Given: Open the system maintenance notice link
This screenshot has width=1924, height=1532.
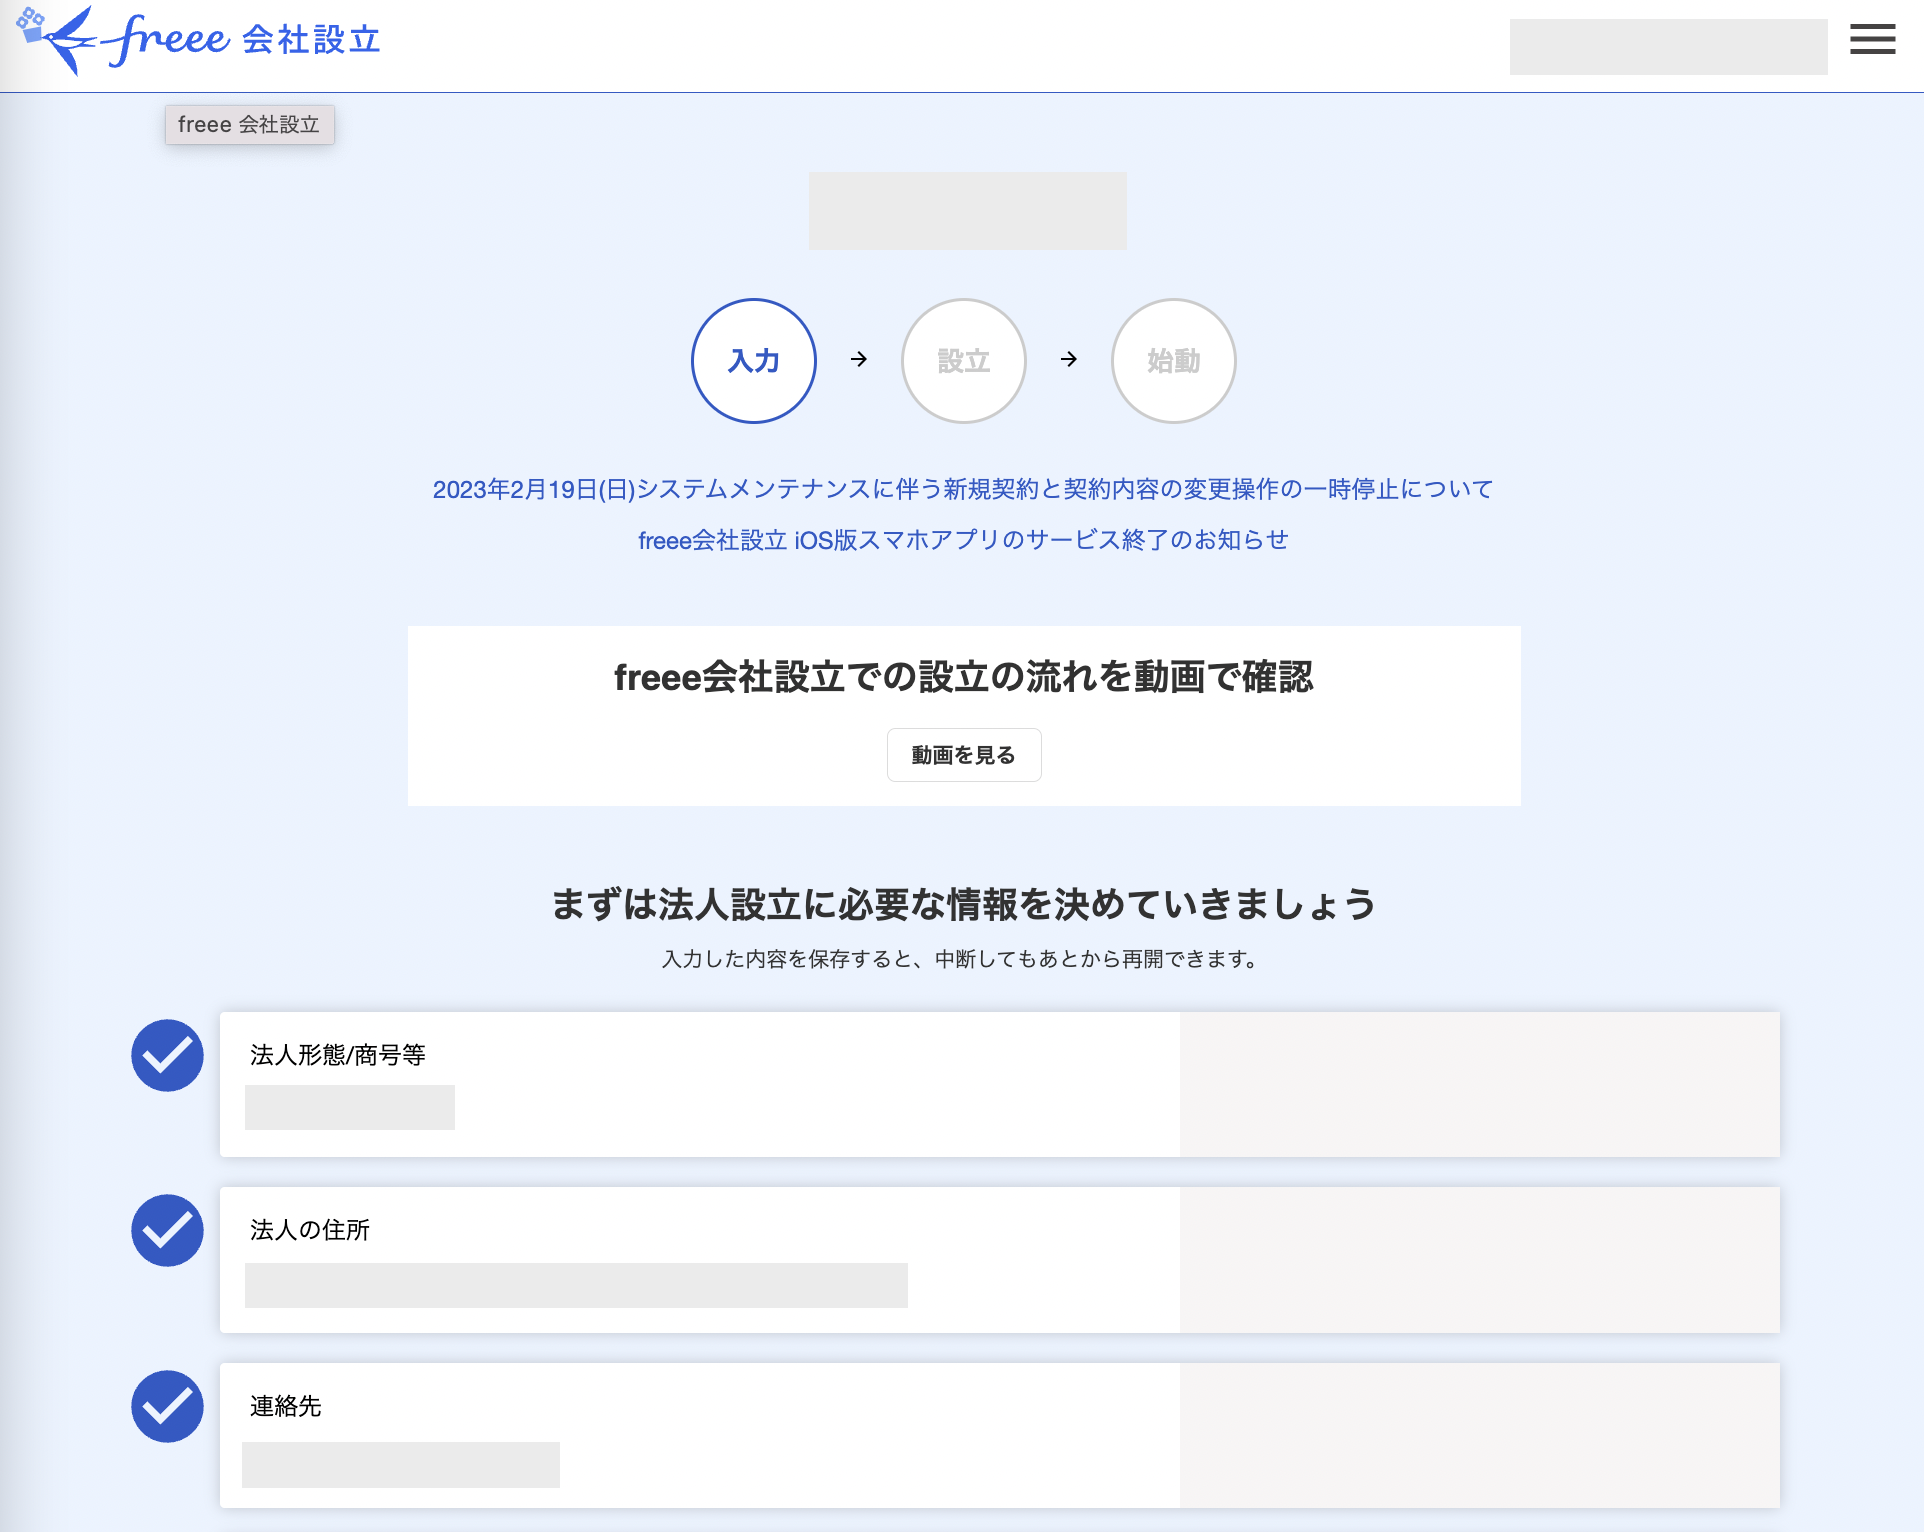Looking at the screenshot, I should (963, 489).
